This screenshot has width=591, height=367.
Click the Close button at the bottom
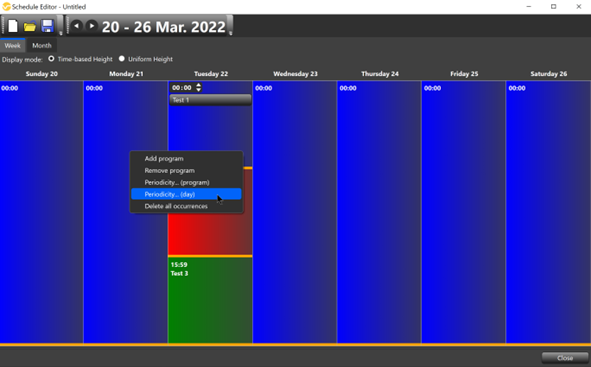(565, 358)
